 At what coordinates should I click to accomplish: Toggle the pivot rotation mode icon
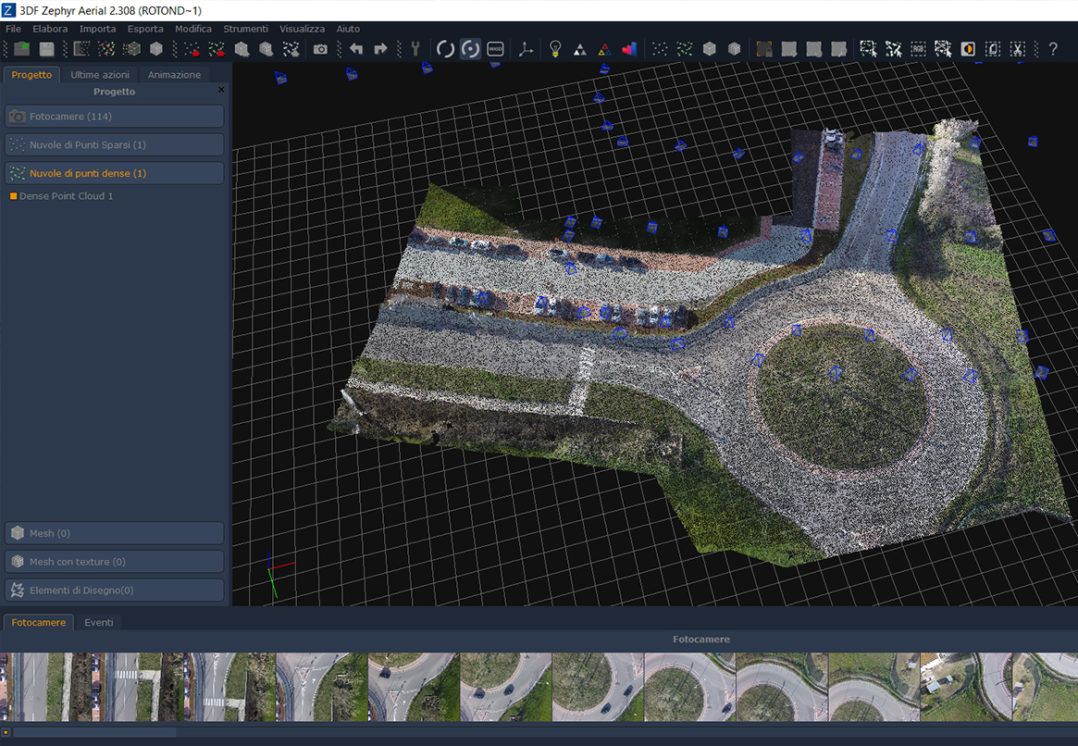point(445,49)
